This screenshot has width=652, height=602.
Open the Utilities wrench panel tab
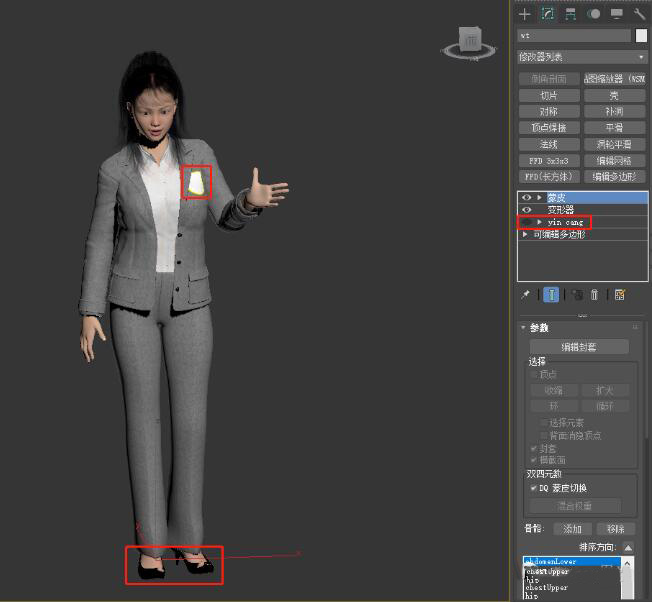[640, 14]
